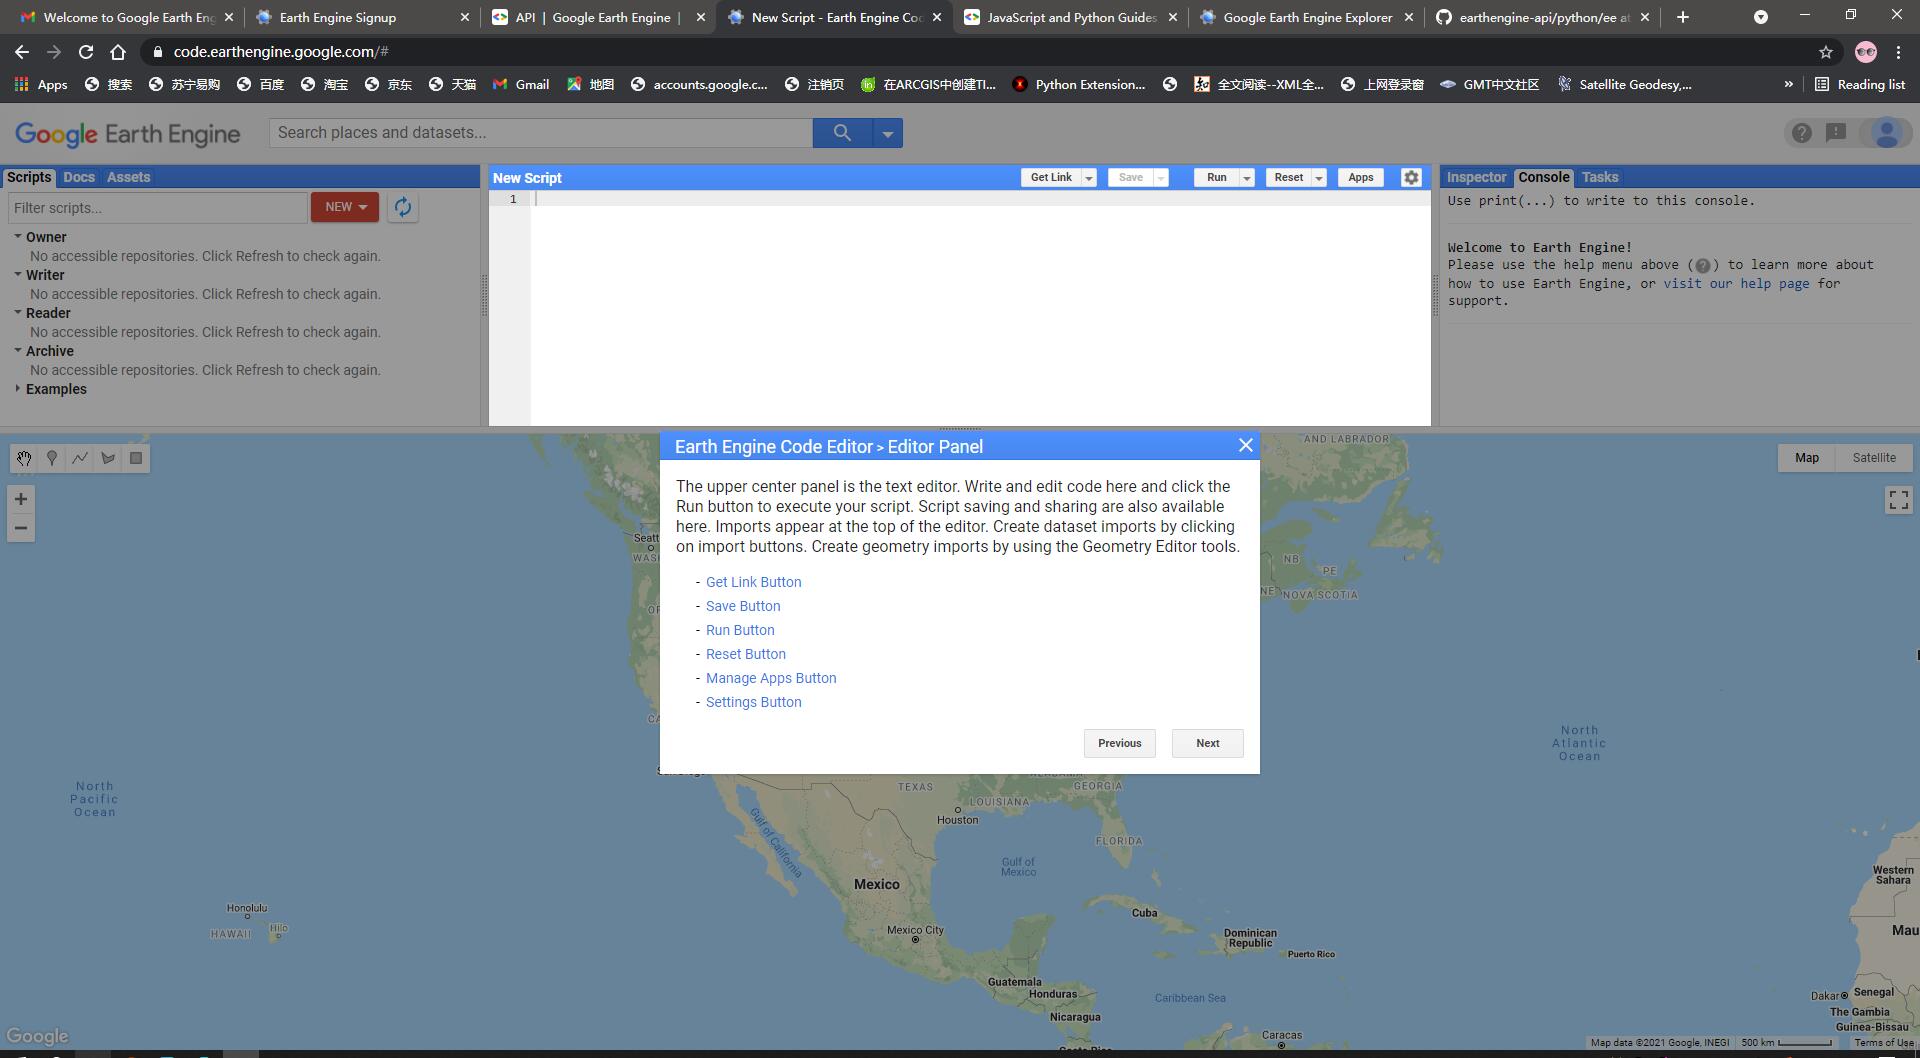Open editor settings gear
1920x1058 pixels.
pyautogui.click(x=1411, y=177)
